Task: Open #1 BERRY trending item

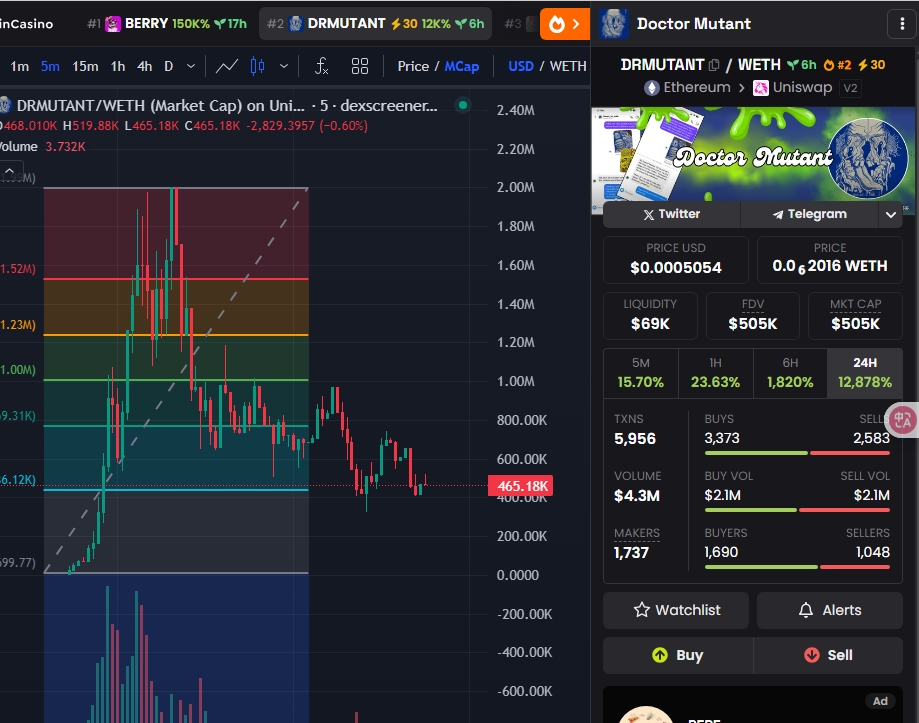Action: pyautogui.click(x=166, y=24)
